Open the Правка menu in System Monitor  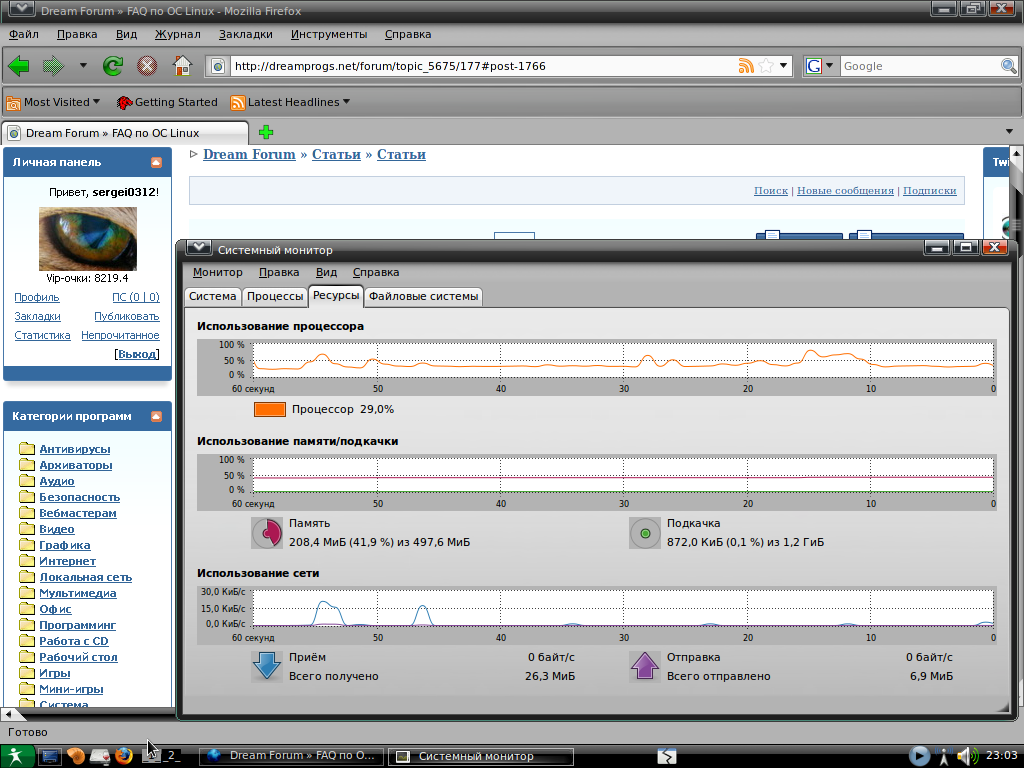click(279, 272)
